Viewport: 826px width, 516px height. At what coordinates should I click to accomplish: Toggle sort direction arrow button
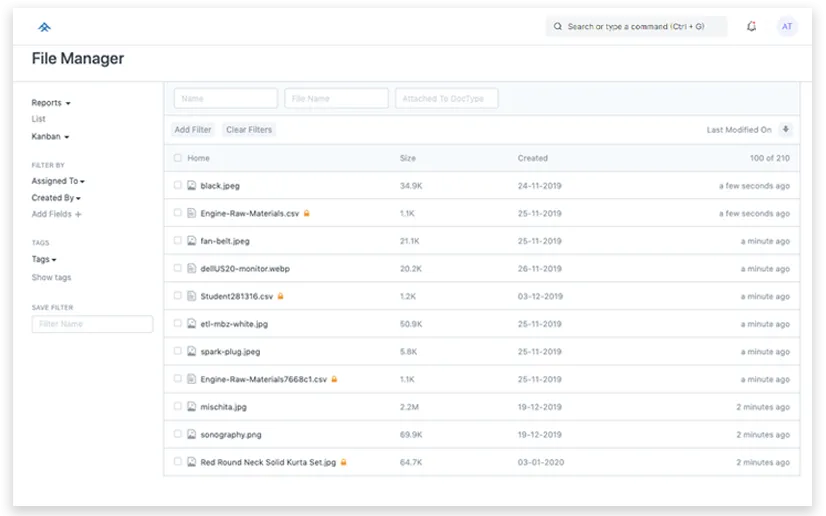786,130
